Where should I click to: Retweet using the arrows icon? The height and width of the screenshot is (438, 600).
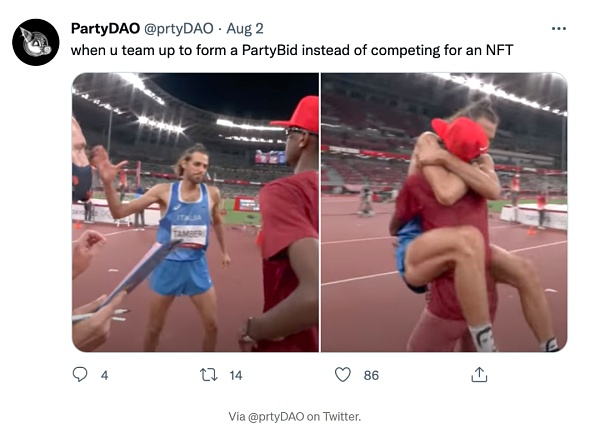209,374
